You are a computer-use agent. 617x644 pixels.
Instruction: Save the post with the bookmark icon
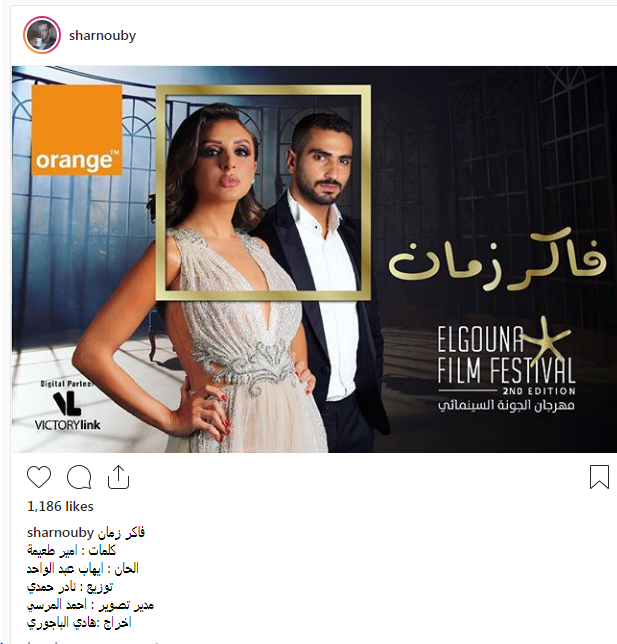pos(599,477)
